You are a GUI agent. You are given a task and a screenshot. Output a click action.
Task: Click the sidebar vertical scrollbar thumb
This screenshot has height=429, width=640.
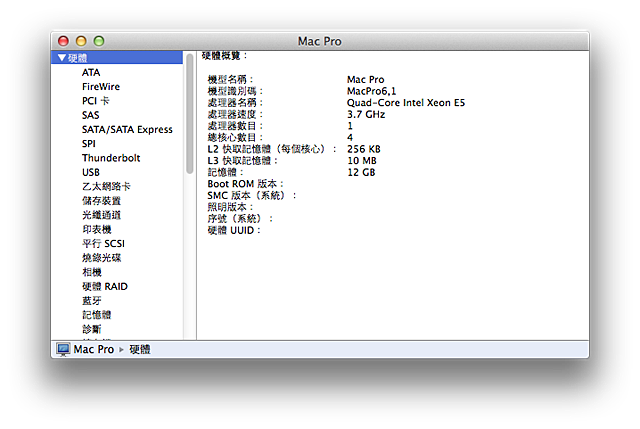189,114
